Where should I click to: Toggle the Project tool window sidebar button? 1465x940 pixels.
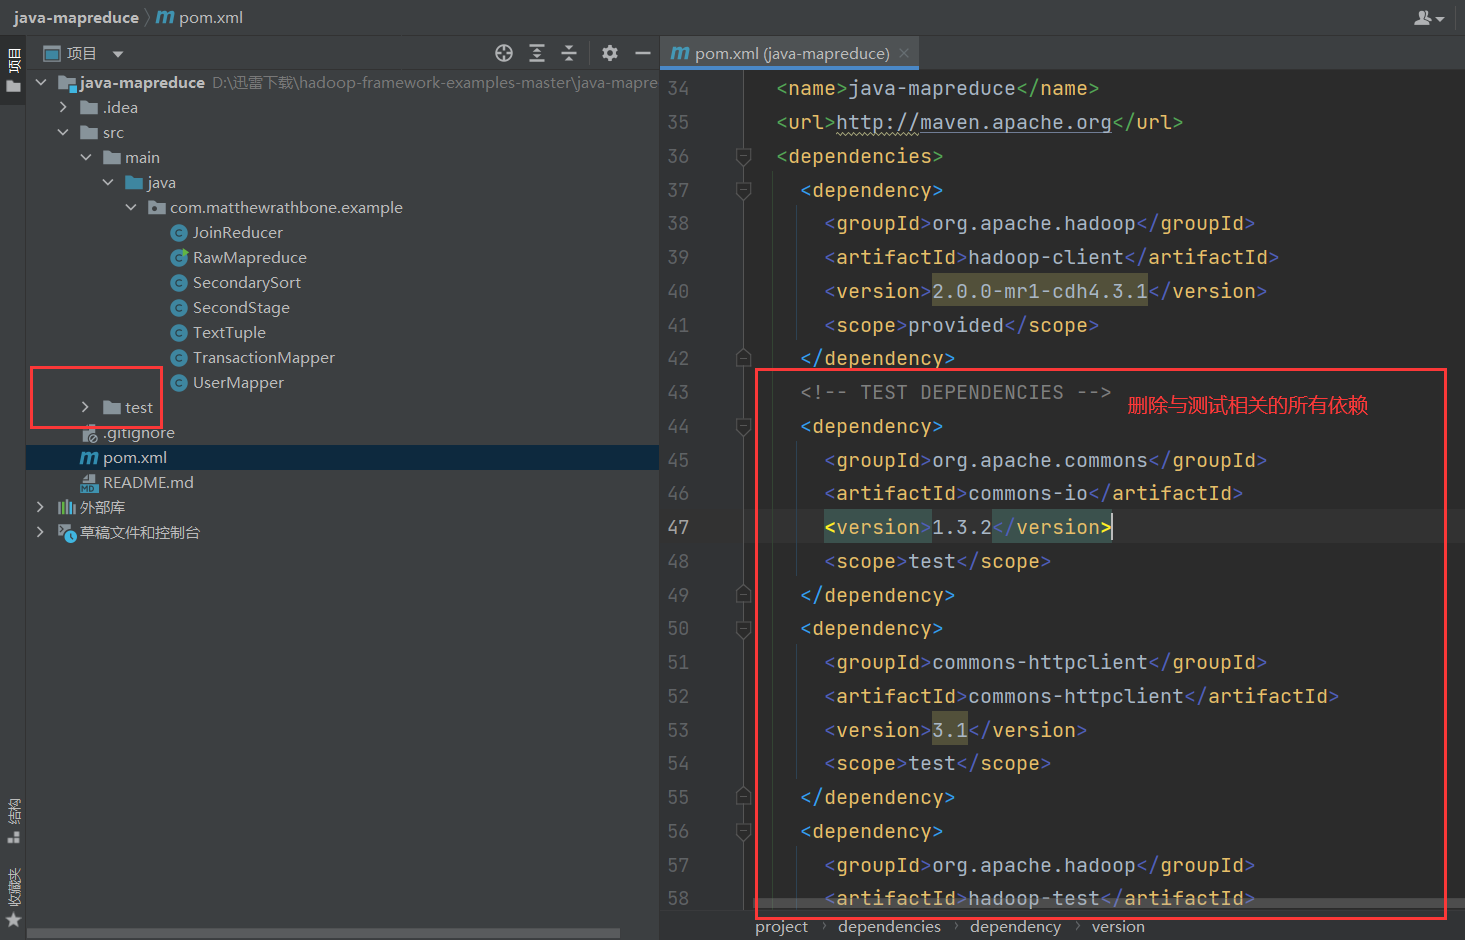[x=13, y=70]
